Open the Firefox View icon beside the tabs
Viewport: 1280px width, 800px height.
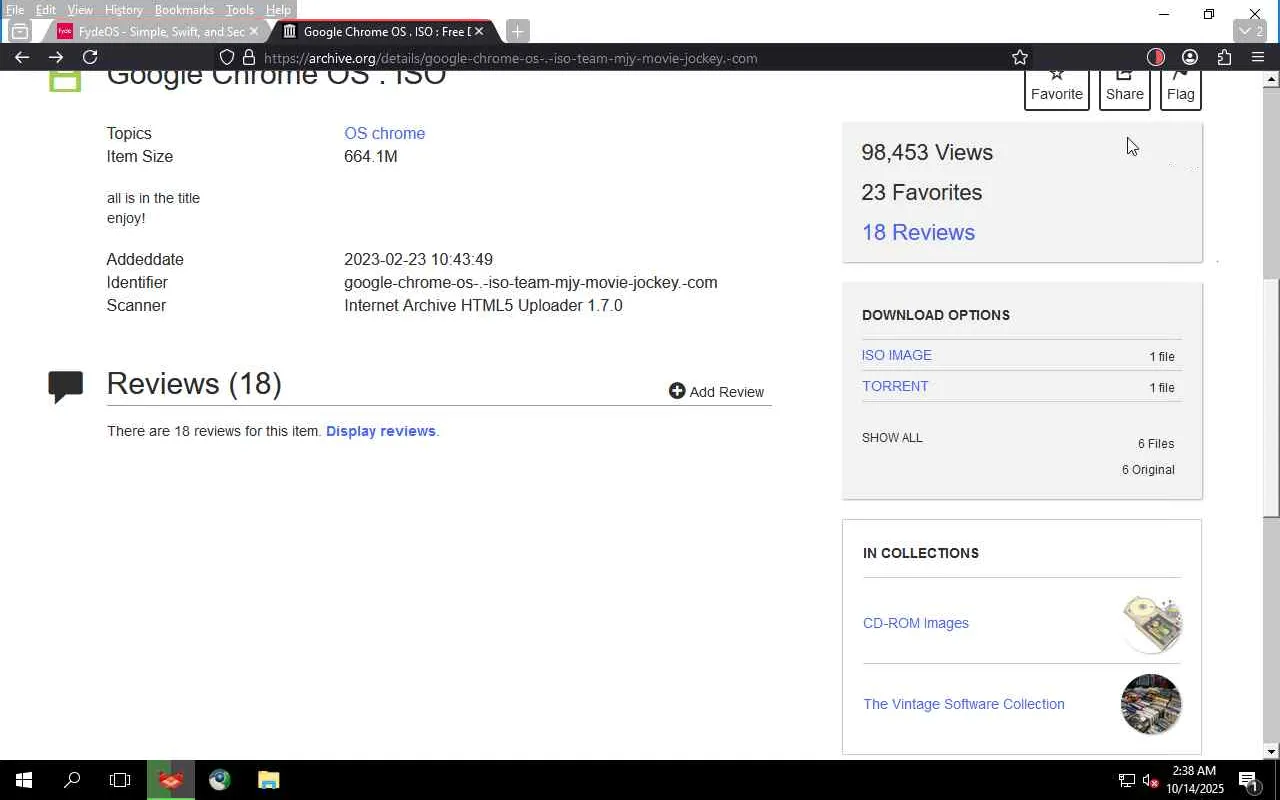point(19,31)
